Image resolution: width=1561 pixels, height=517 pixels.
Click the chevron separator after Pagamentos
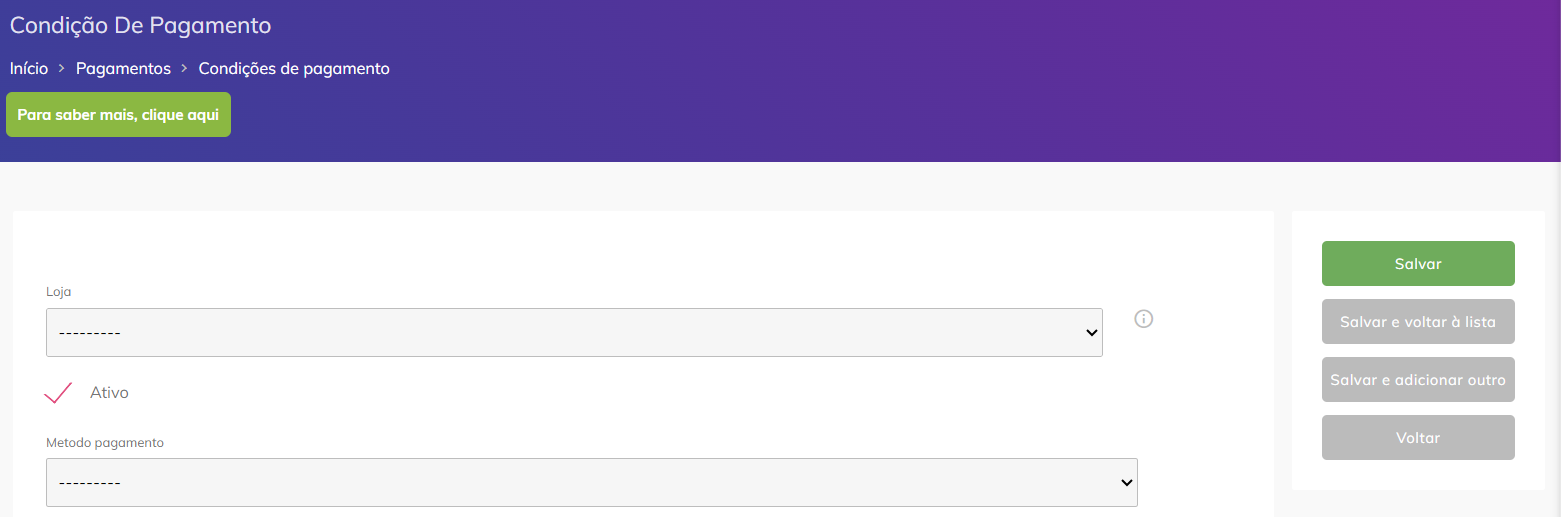pyautogui.click(x=185, y=69)
